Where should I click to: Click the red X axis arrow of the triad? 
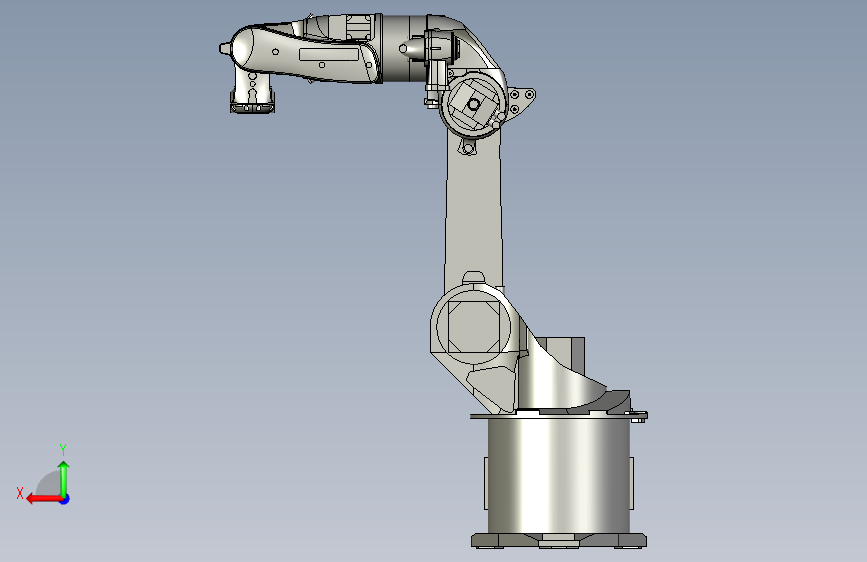point(43,499)
